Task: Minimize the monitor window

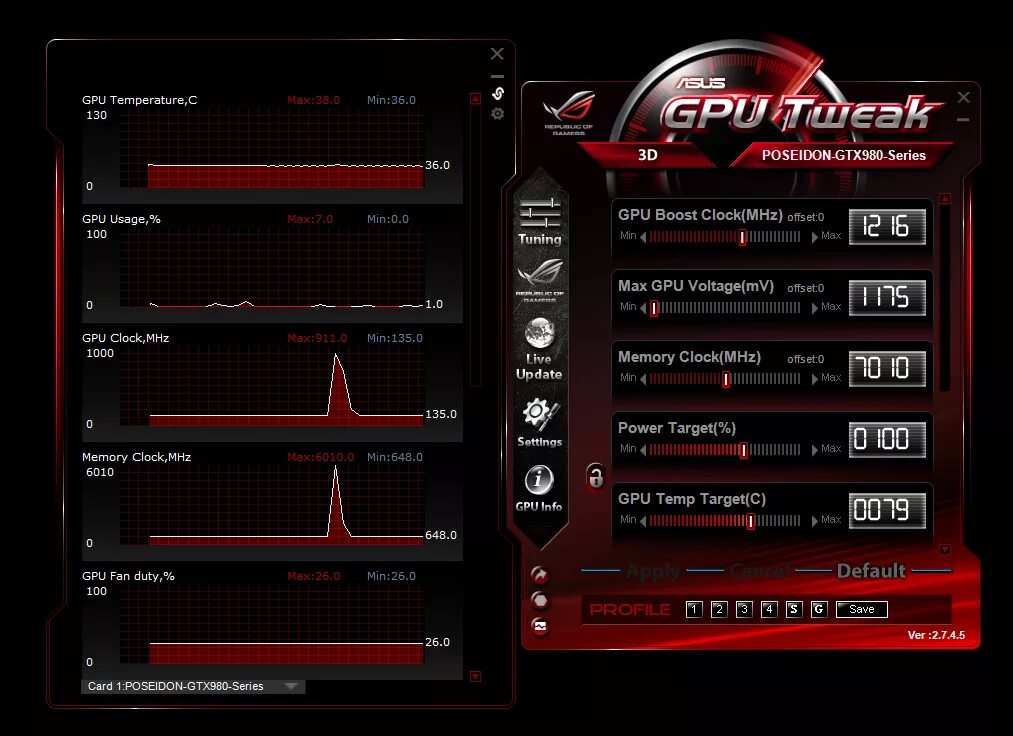Action: [497, 76]
